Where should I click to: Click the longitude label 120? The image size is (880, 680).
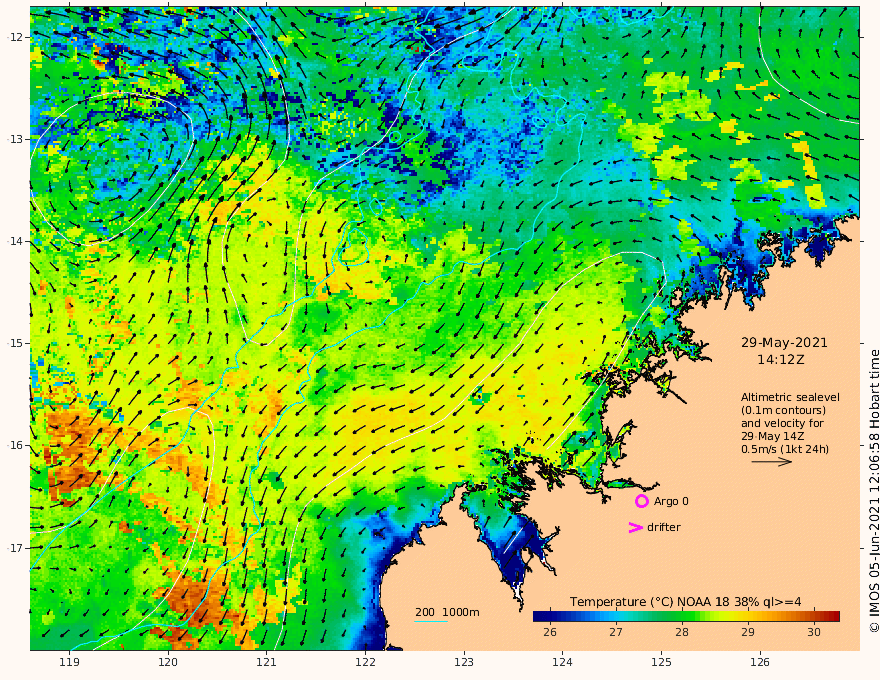pyautogui.click(x=168, y=663)
